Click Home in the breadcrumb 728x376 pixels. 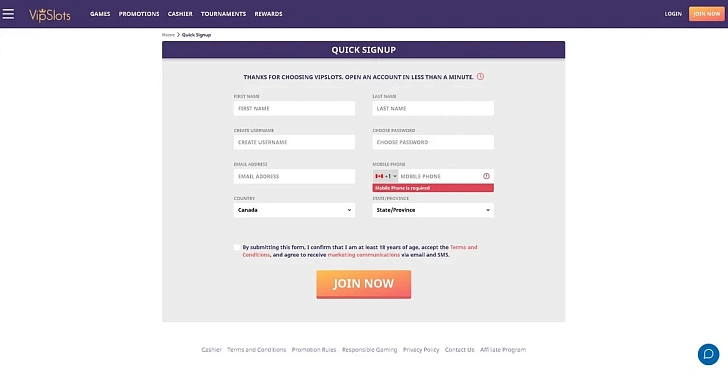click(x=168, y=35)
